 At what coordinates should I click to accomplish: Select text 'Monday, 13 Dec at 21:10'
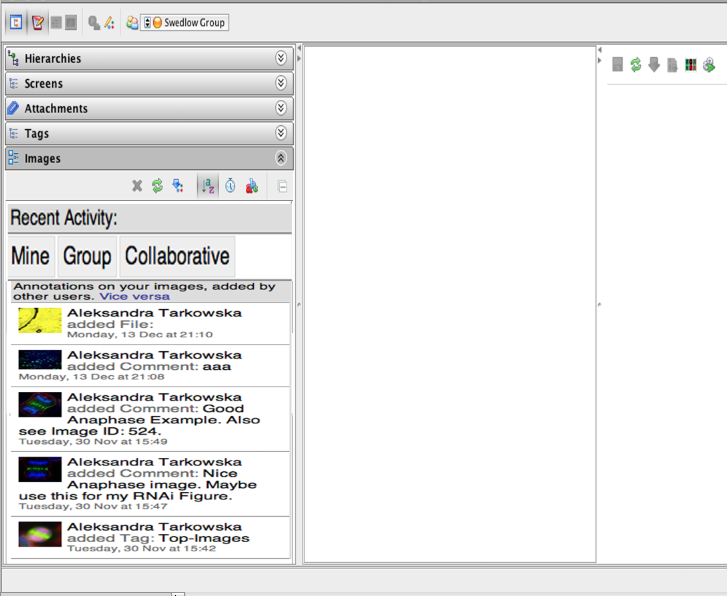(x=140, y=334)
